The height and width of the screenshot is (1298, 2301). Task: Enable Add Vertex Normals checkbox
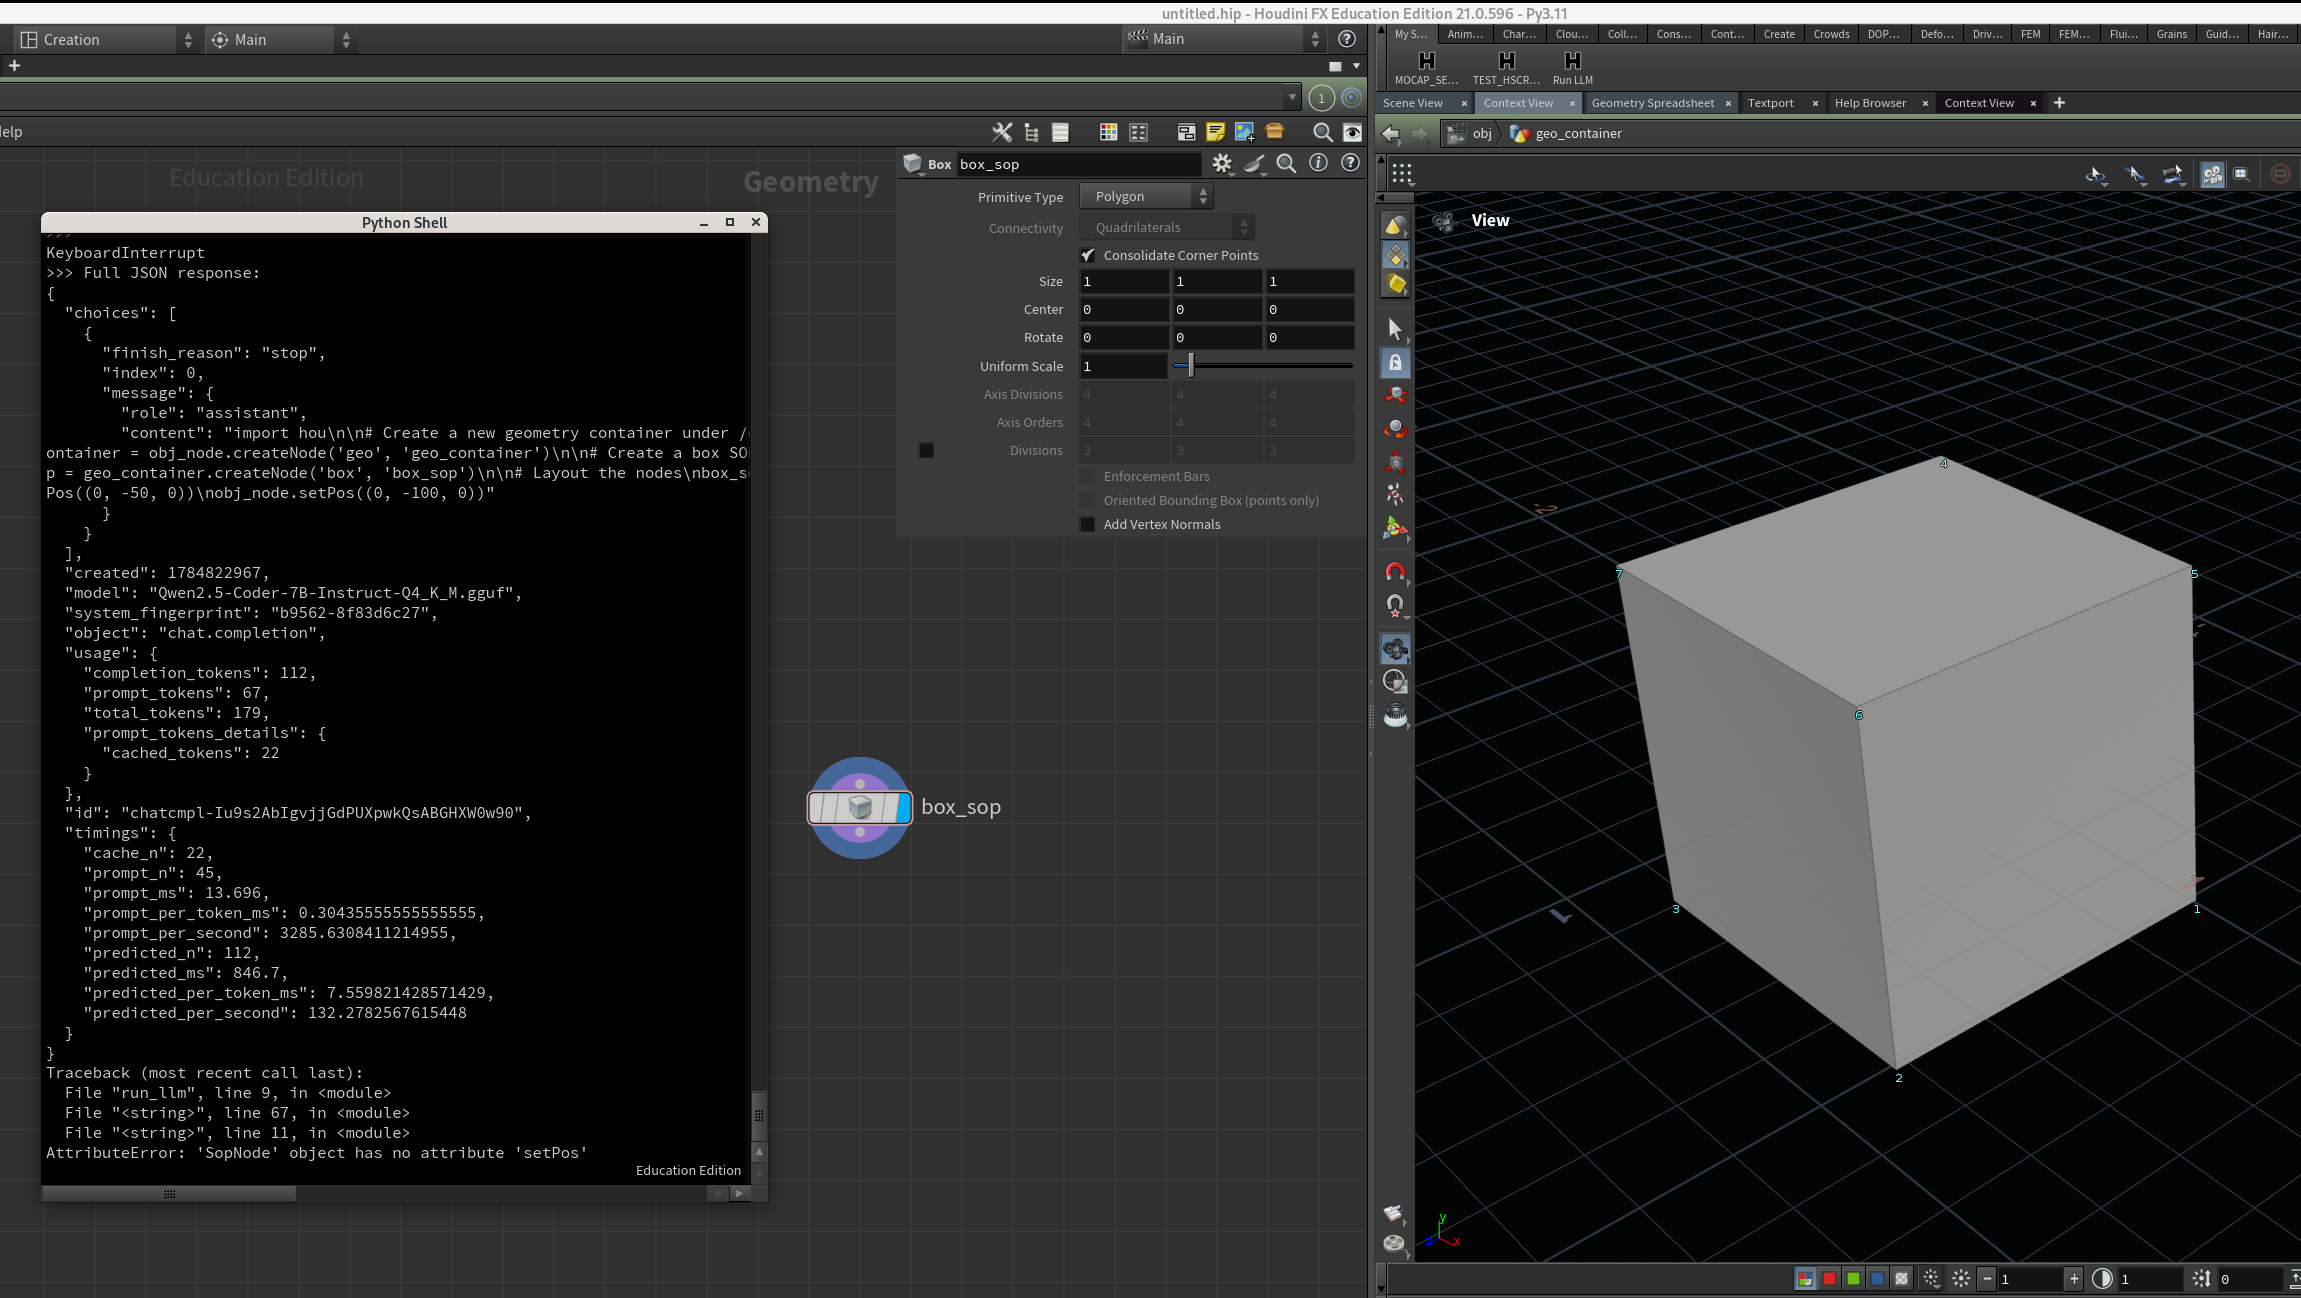pyautogui.click(x=1088, y=524)
